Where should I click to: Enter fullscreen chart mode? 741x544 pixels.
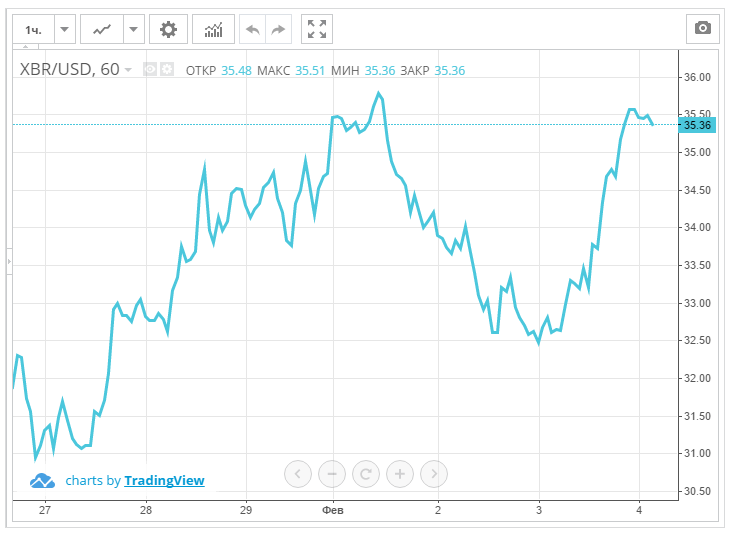[x=317, y=30]
